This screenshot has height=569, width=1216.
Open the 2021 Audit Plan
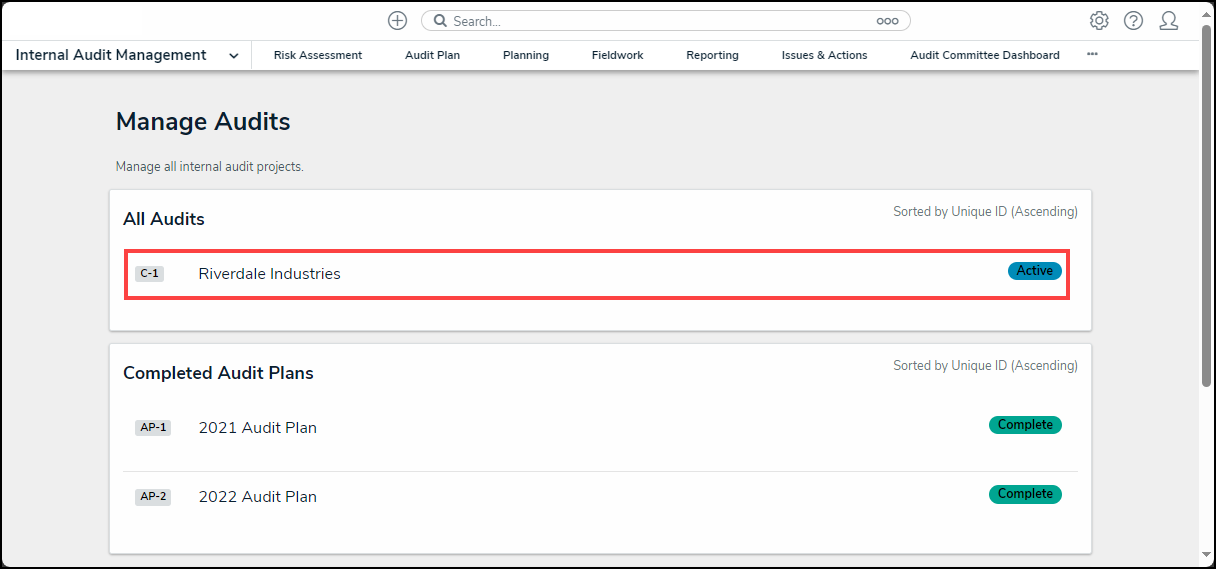coord(258,428)
